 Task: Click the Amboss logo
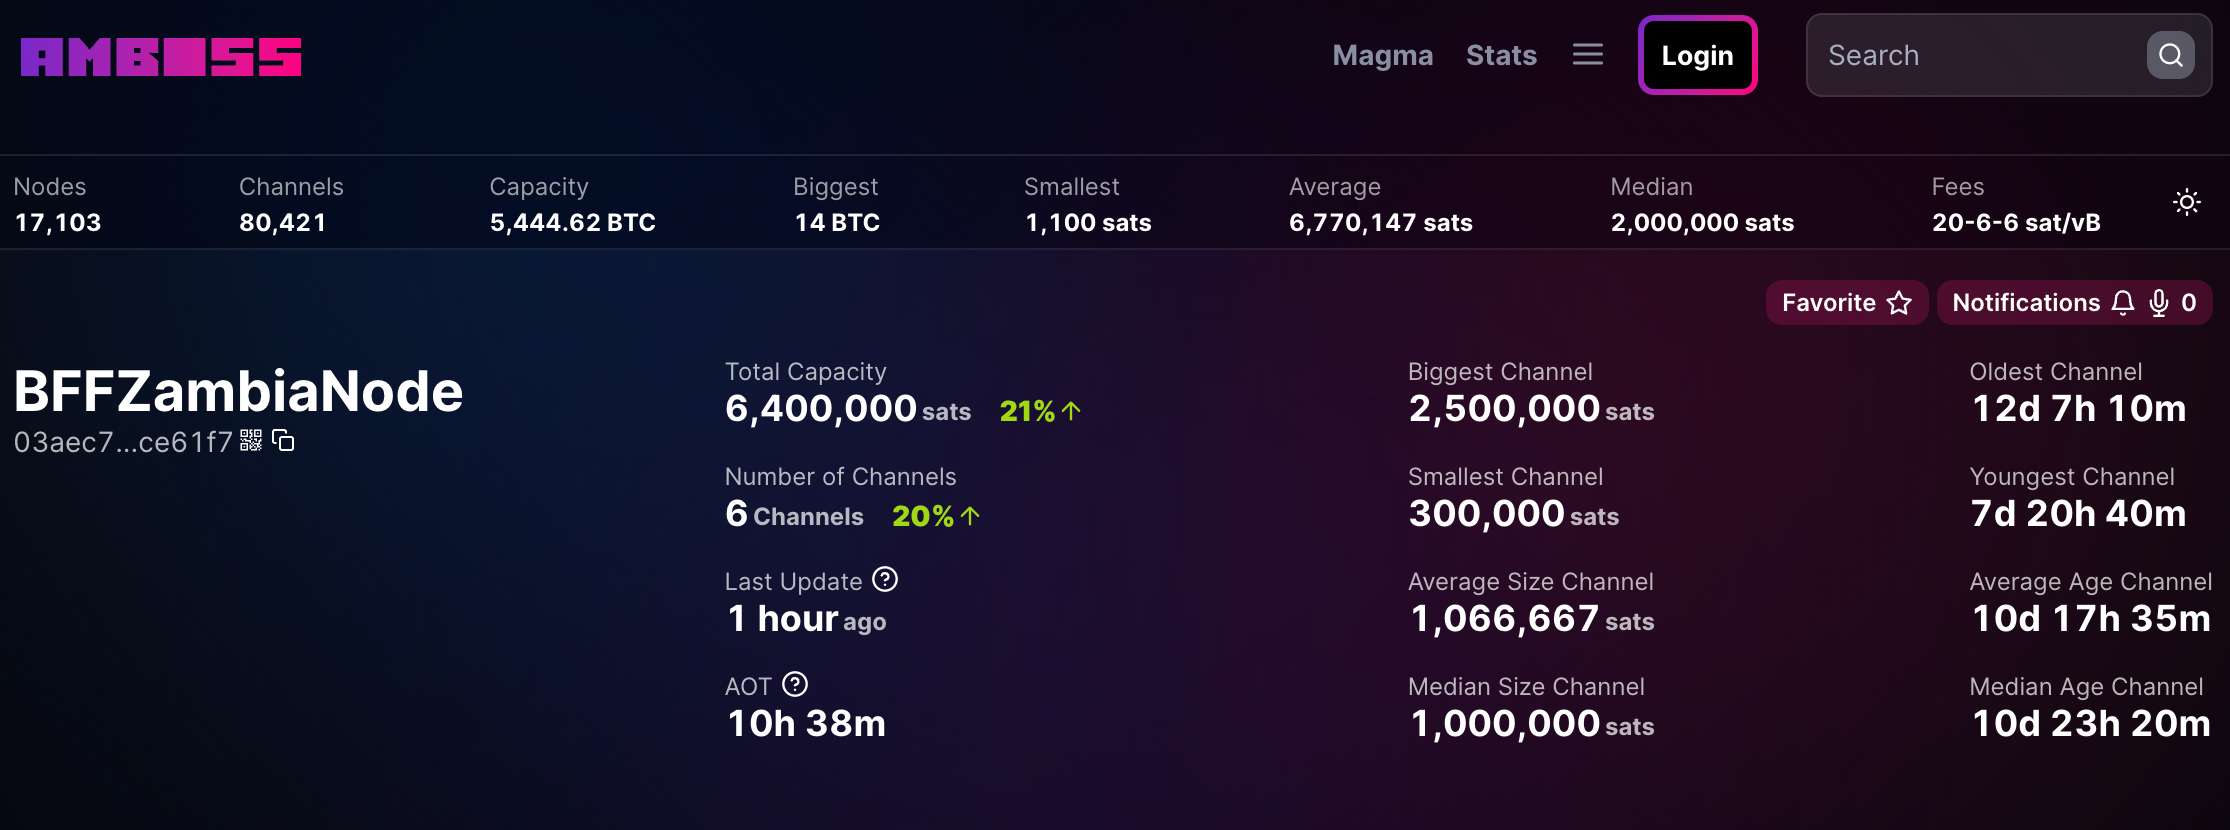161,57
